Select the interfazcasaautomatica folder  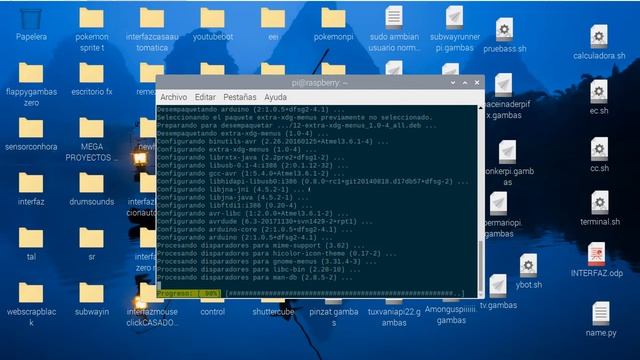click(x=152, y=18)
